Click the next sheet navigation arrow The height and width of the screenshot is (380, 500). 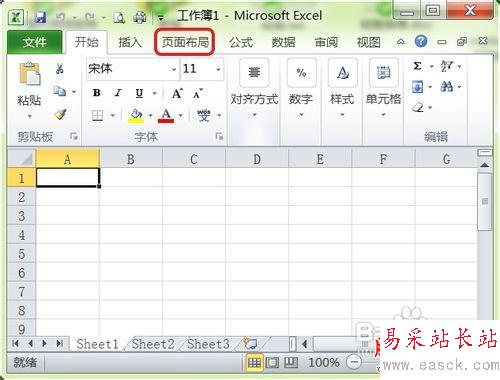pyautogui.click(x=44, y=343)
